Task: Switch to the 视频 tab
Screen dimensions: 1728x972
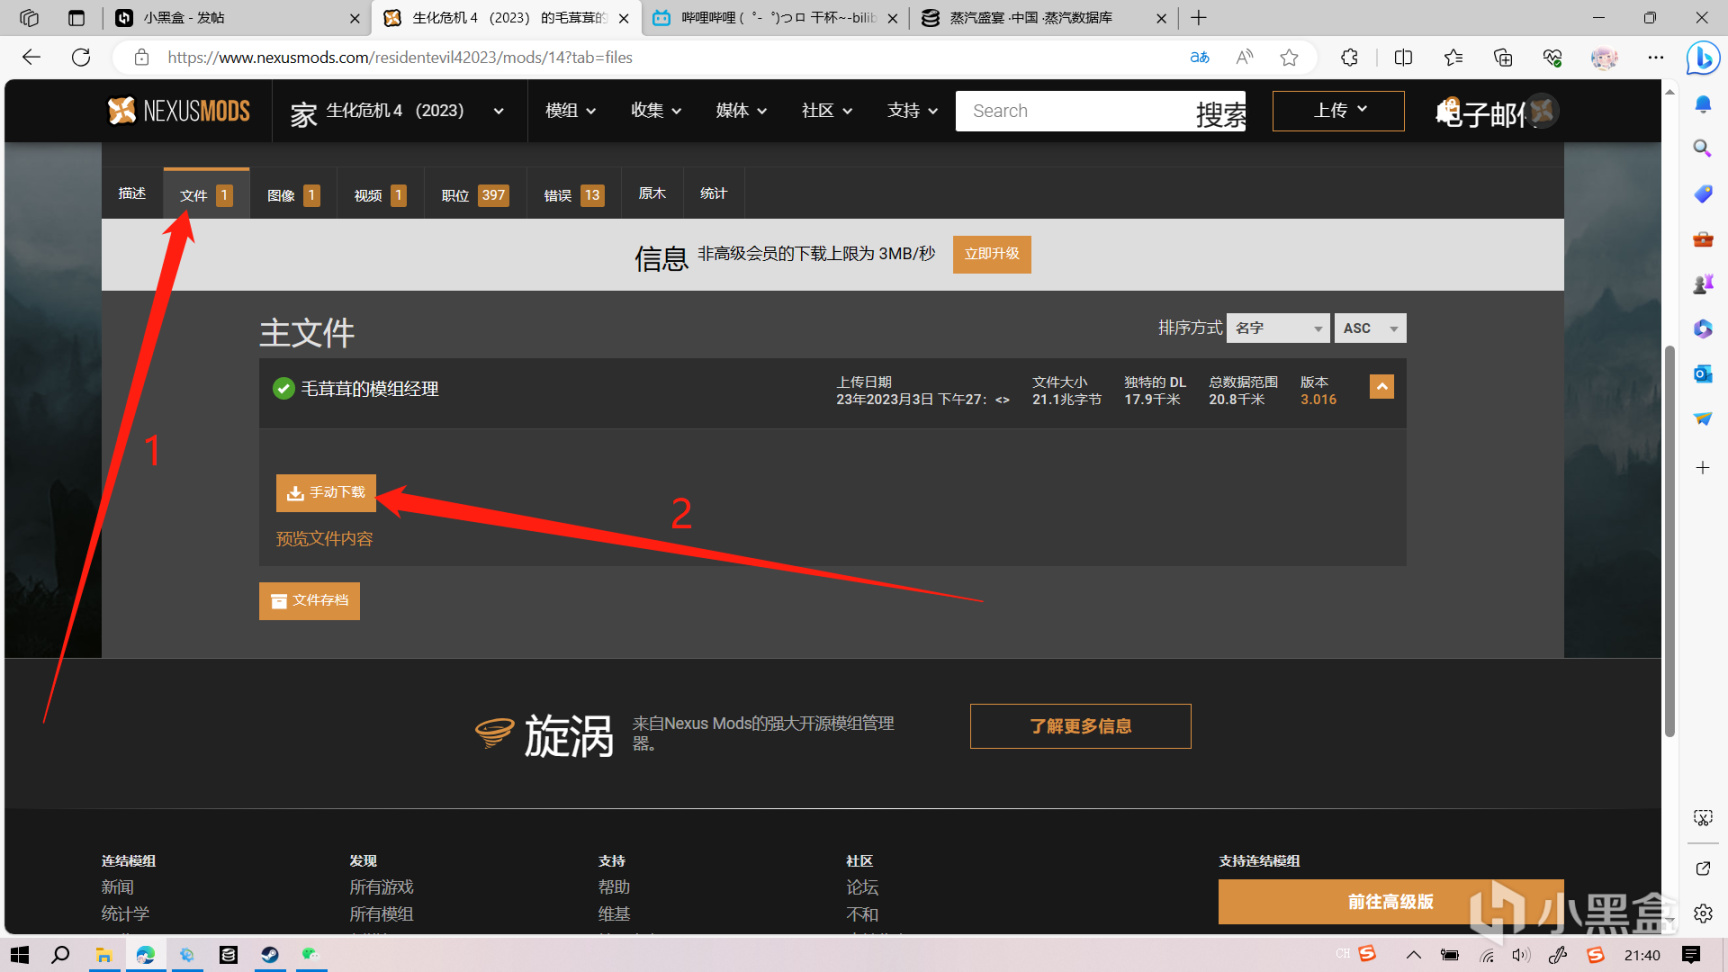Action: (380, 194)
